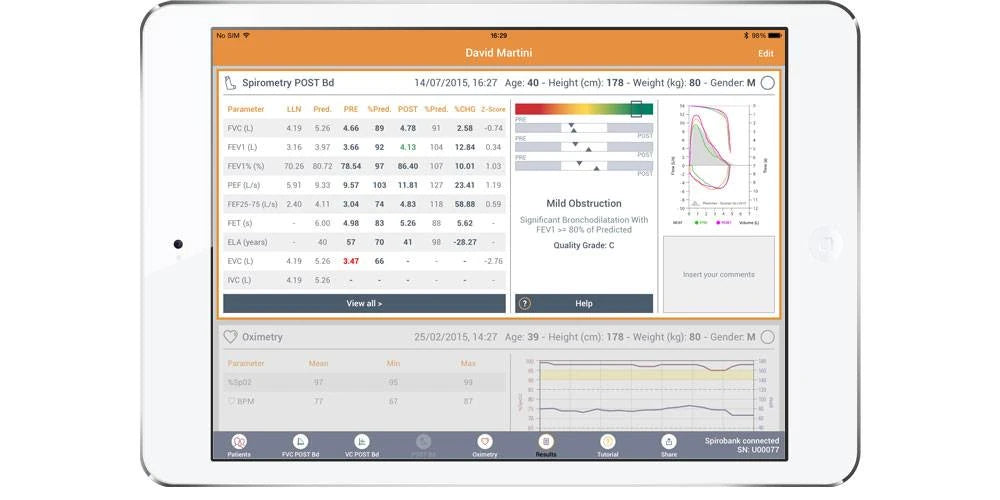Open the Tutorial icon

[607, 441]
